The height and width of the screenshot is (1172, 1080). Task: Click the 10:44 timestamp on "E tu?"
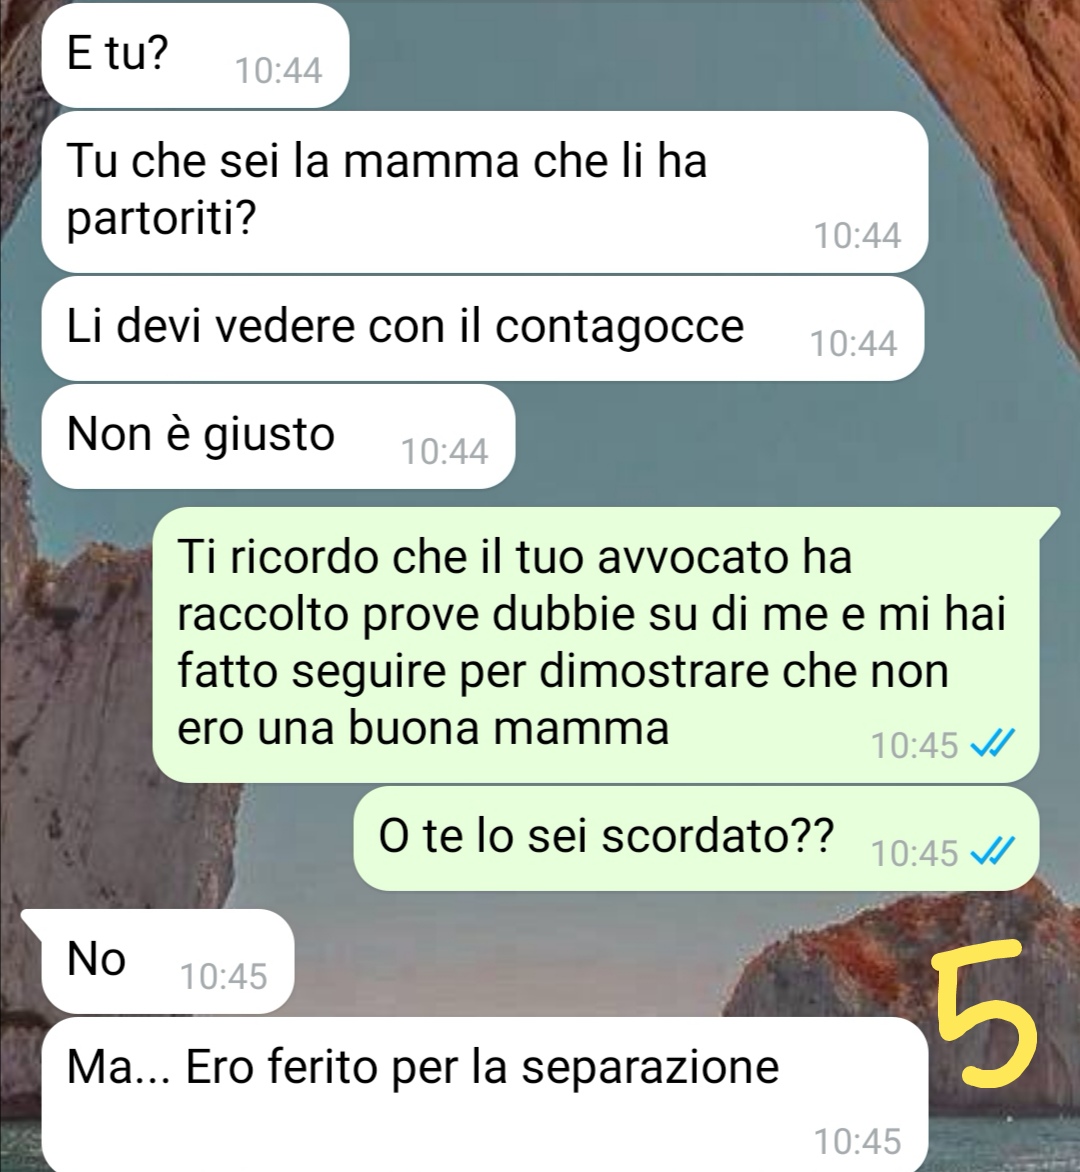278,71
